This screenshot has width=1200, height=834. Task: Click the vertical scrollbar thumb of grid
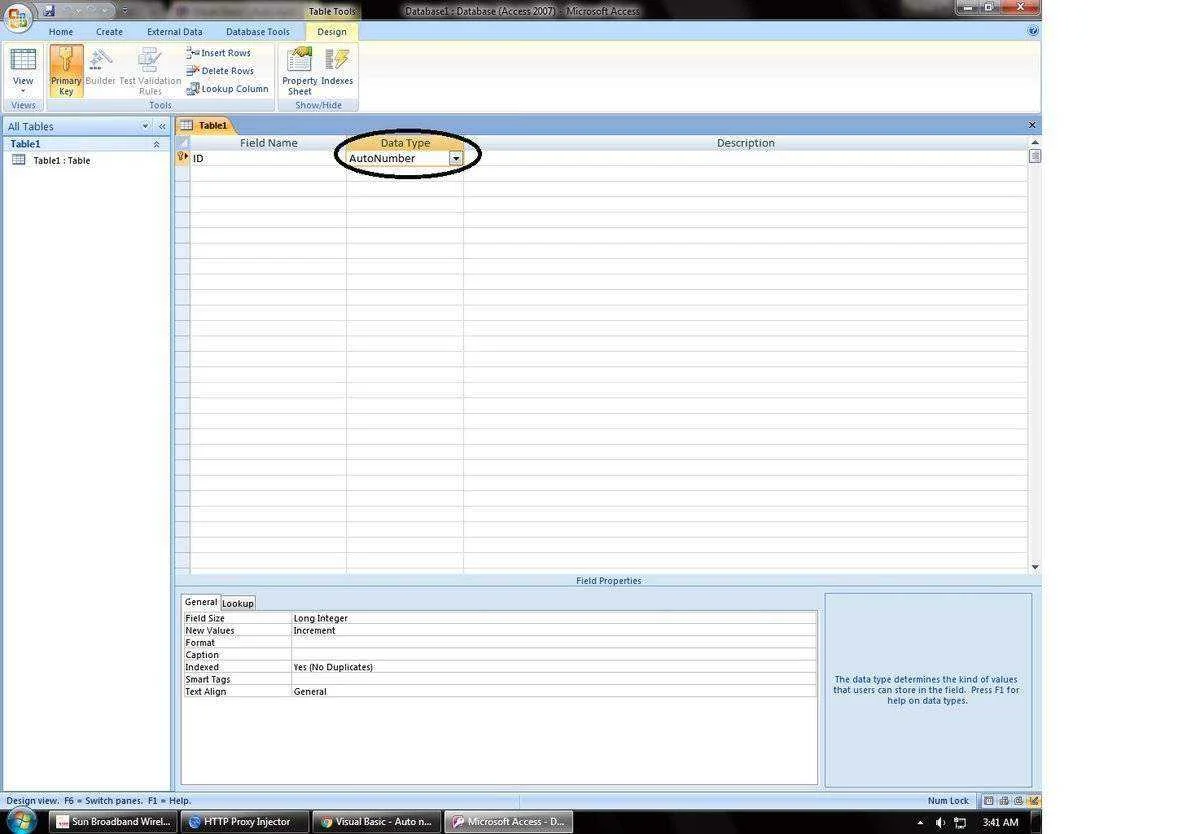click(x=1035, y=156)
